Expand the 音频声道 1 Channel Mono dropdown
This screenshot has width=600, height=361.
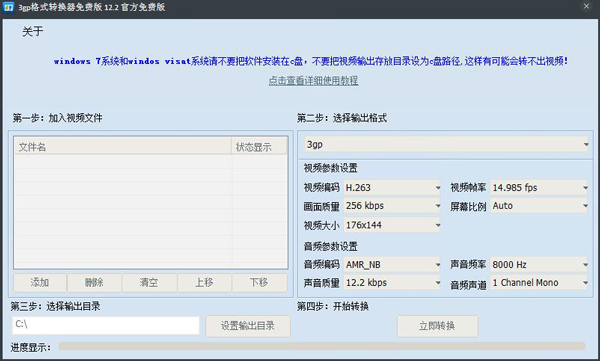(x=539, y=283)
